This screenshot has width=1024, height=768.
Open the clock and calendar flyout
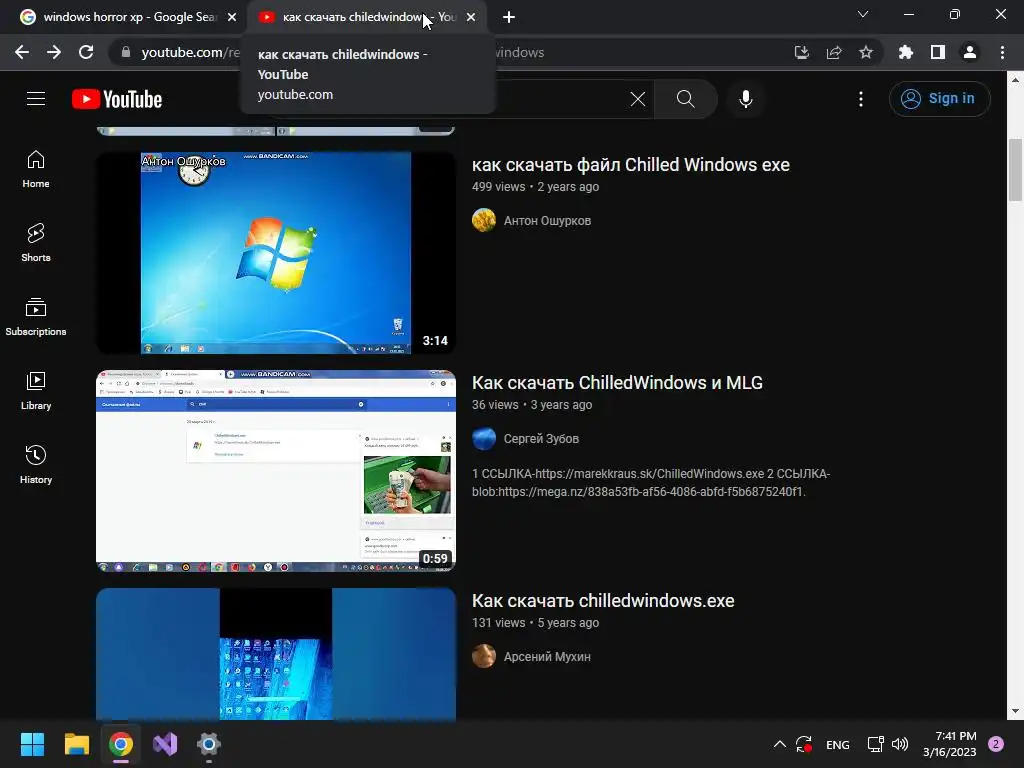point(950,744)
